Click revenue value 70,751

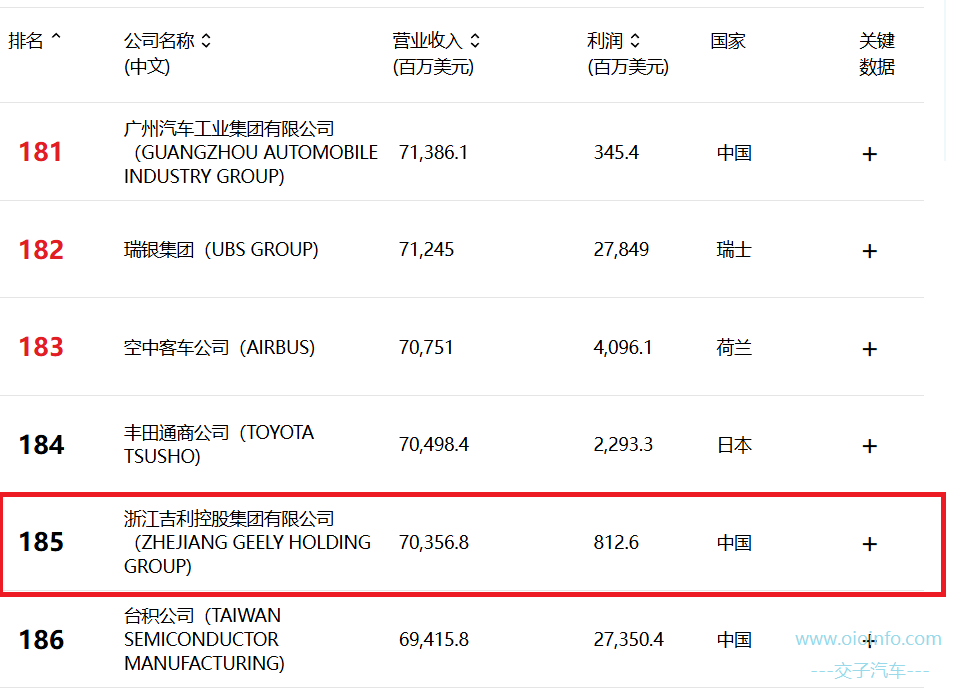pyautogui.click(x=426, y=348)
